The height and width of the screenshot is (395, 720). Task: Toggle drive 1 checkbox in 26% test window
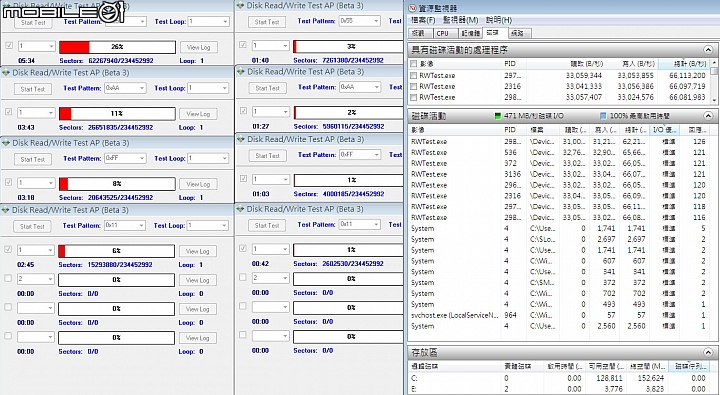[x=9, y=45]
